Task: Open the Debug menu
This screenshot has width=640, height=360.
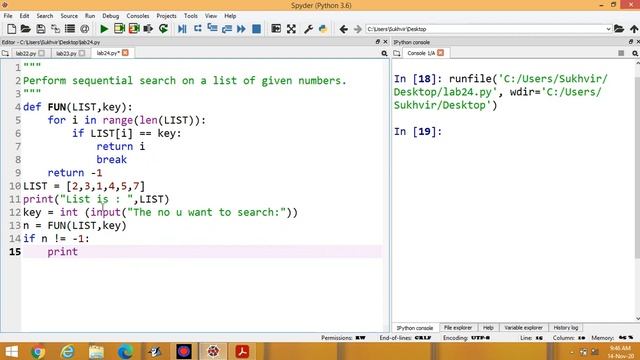Action: point(111,16)
